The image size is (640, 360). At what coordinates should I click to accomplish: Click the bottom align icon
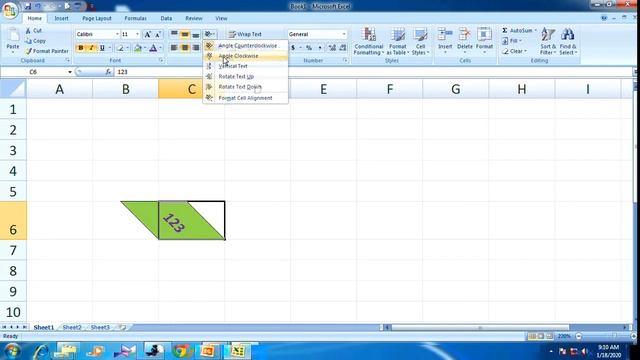(196, 34)
